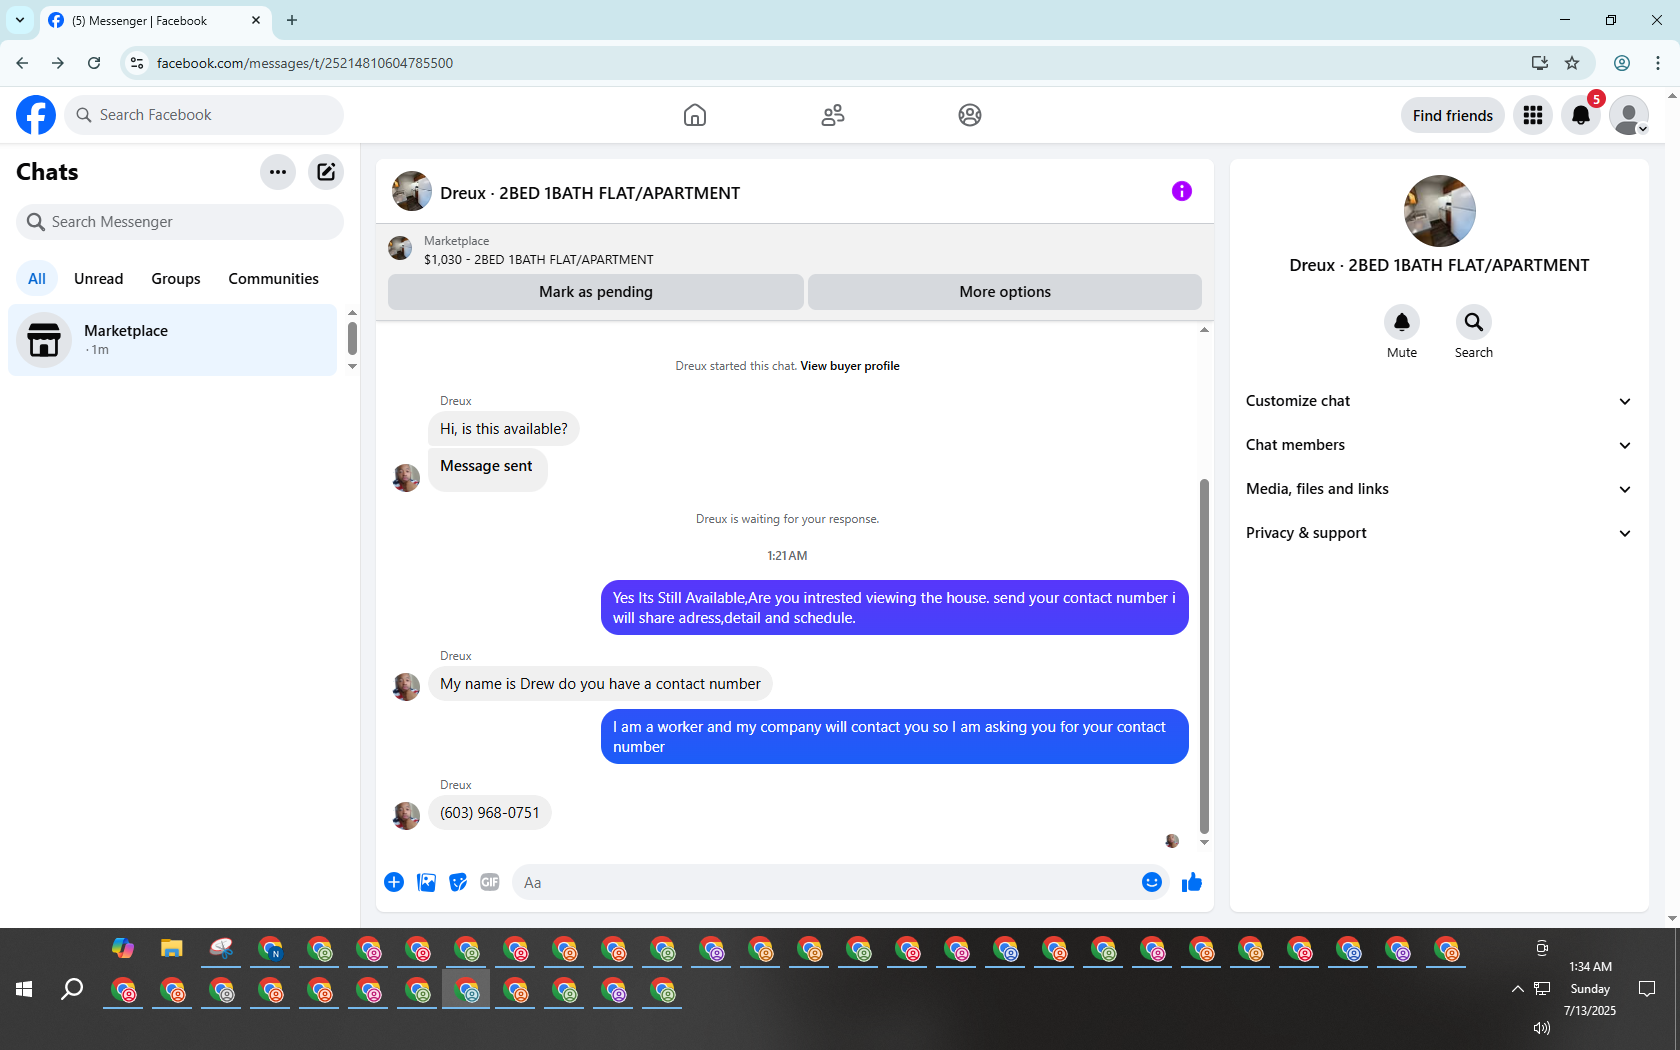Click conversation header listing thumbnail
The image size is (1680, 1050).
[x=412, y=191]
